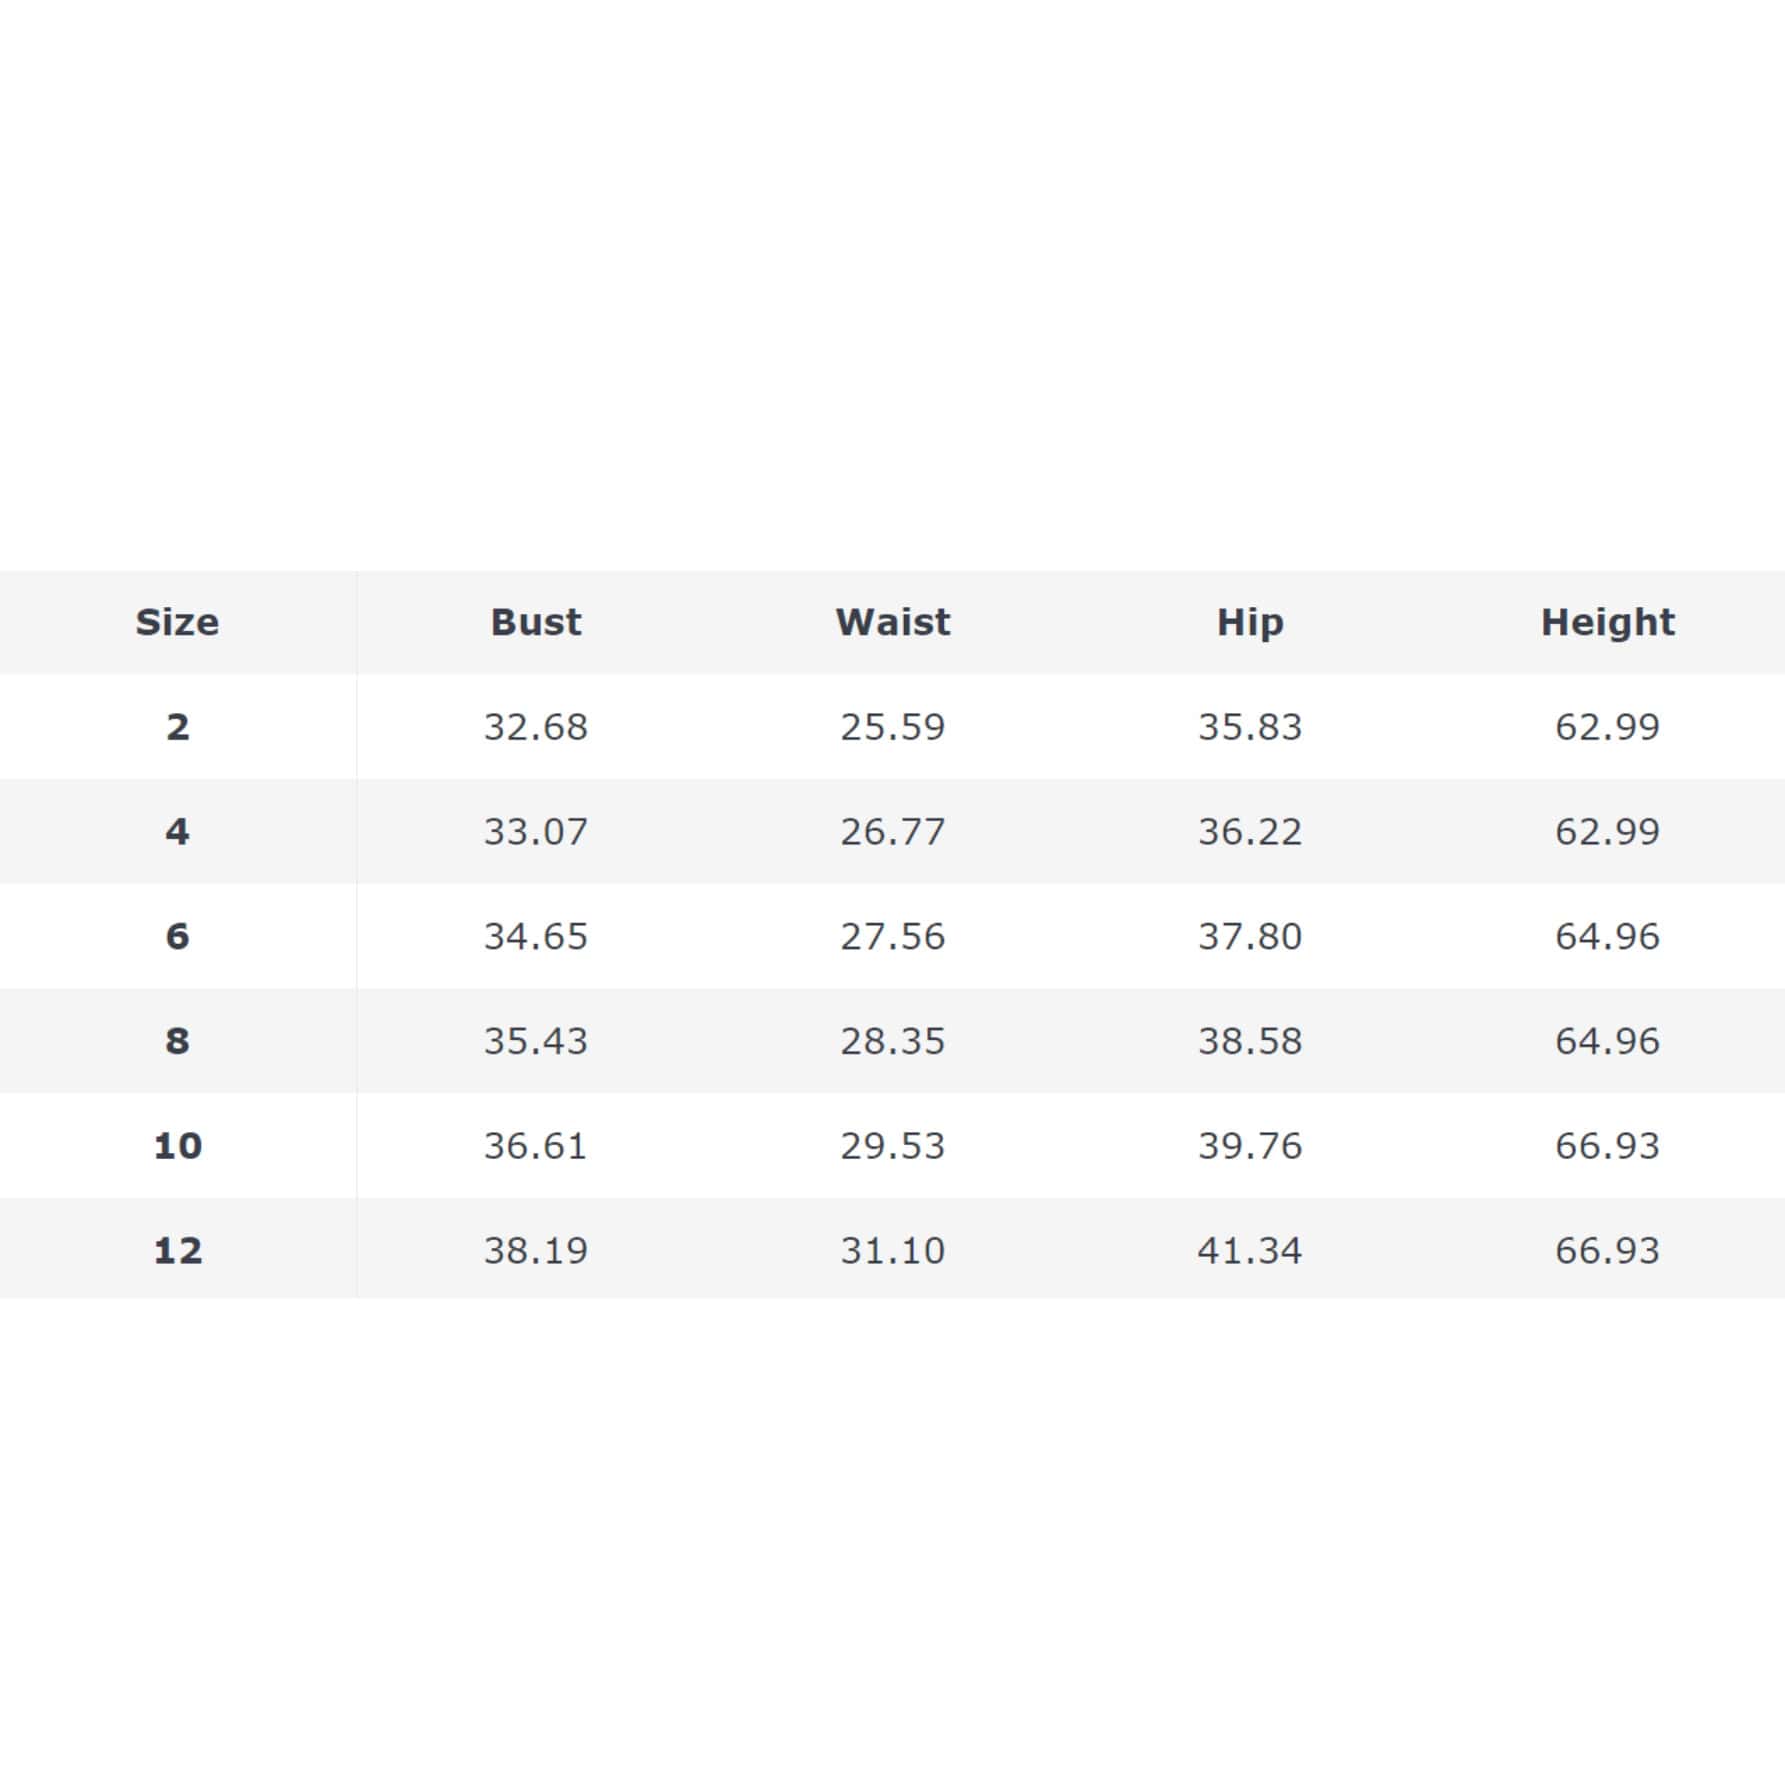This screenshot has width=1785, height=1785.
Task: Click the Hip column header
Action: coord(1249,622)
